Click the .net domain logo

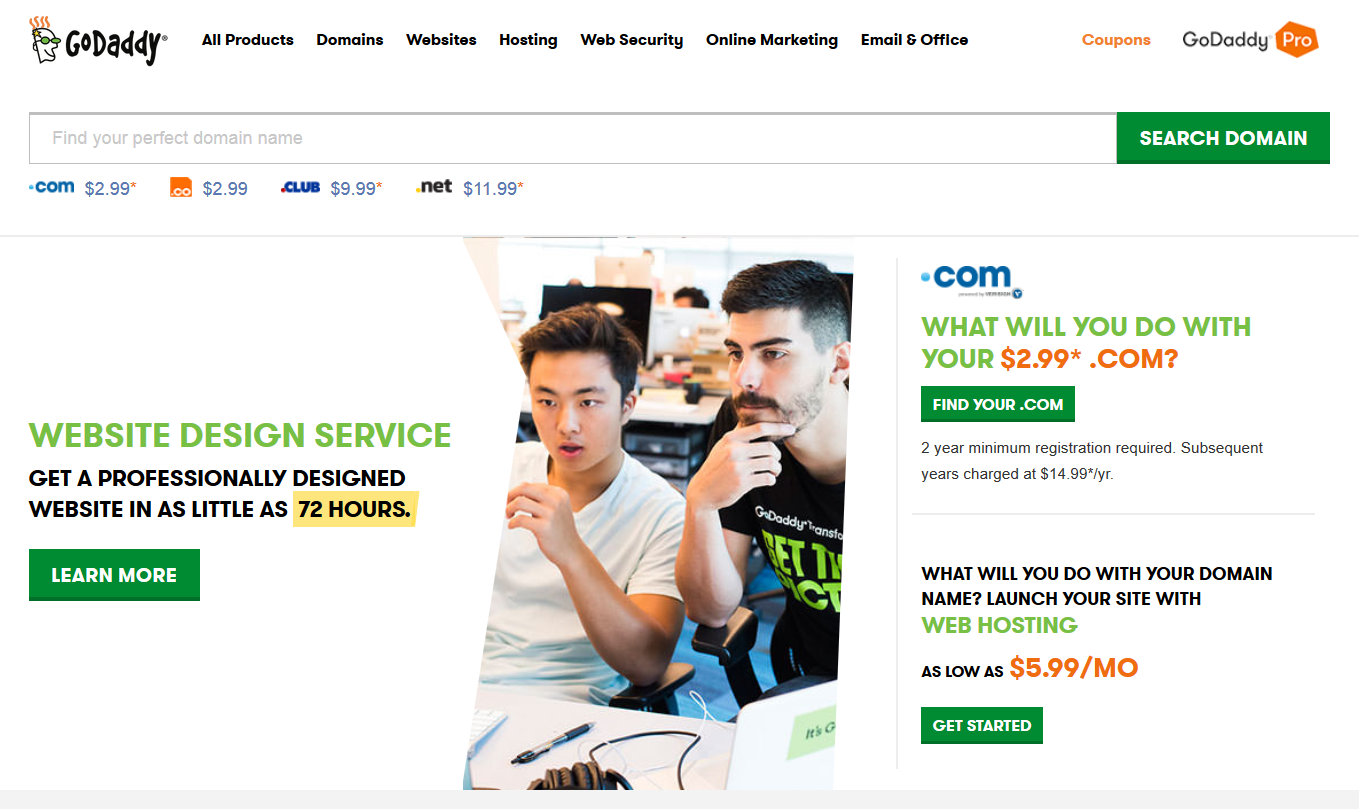pyautogui.click(x=434, y=186)
